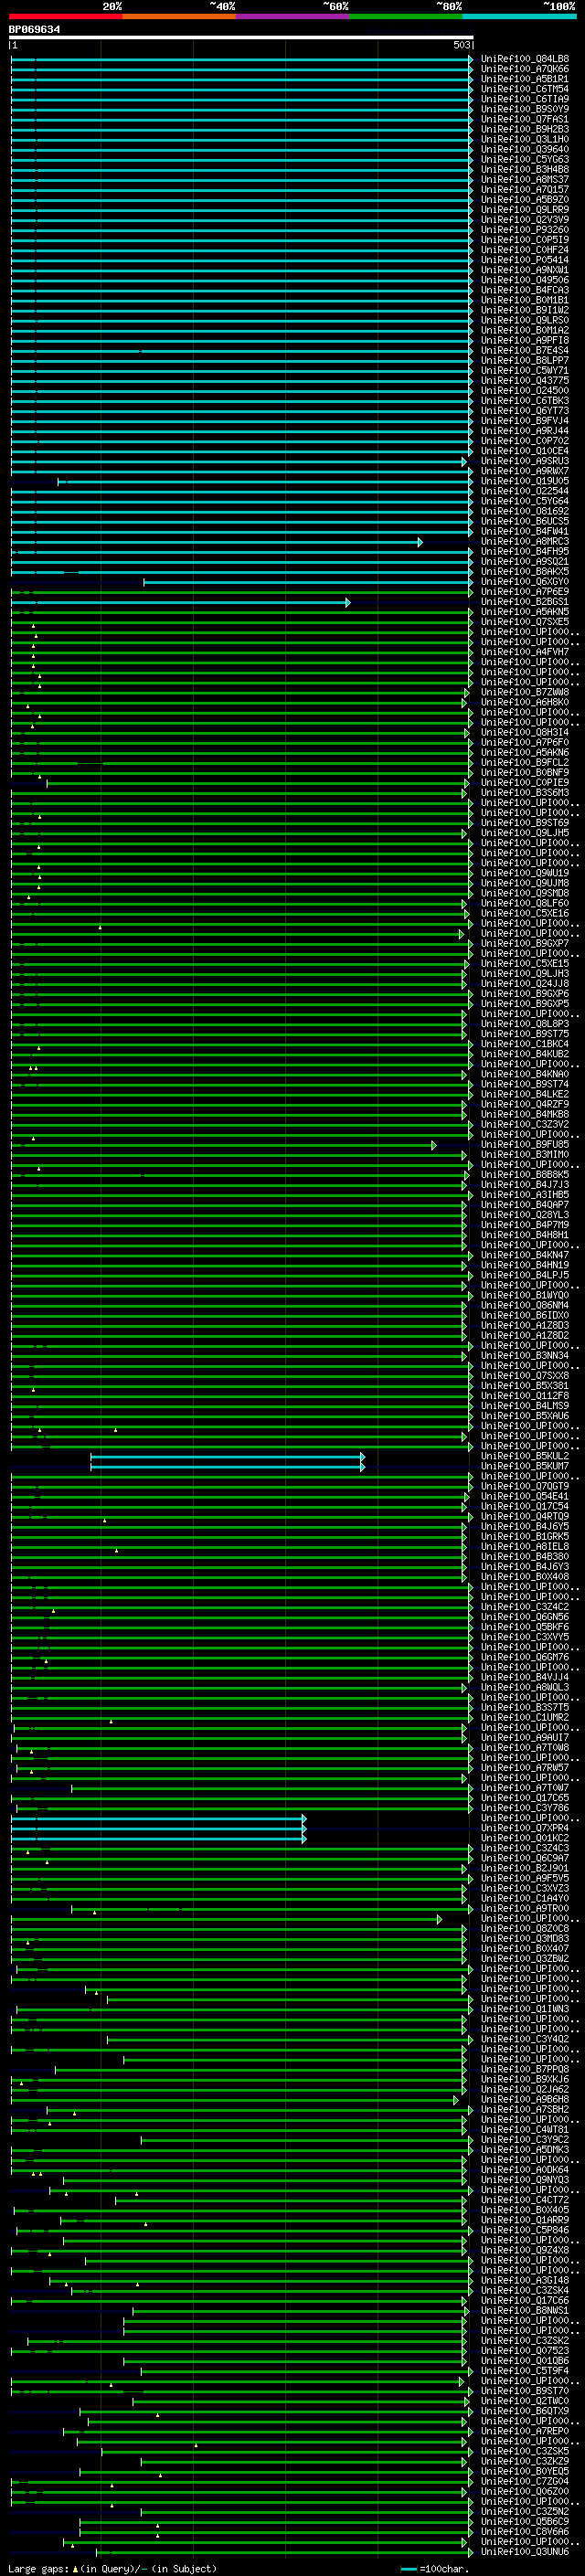
Task: Select the UniRef100_B9FU85 label
Action: (x=525, y=1145)
